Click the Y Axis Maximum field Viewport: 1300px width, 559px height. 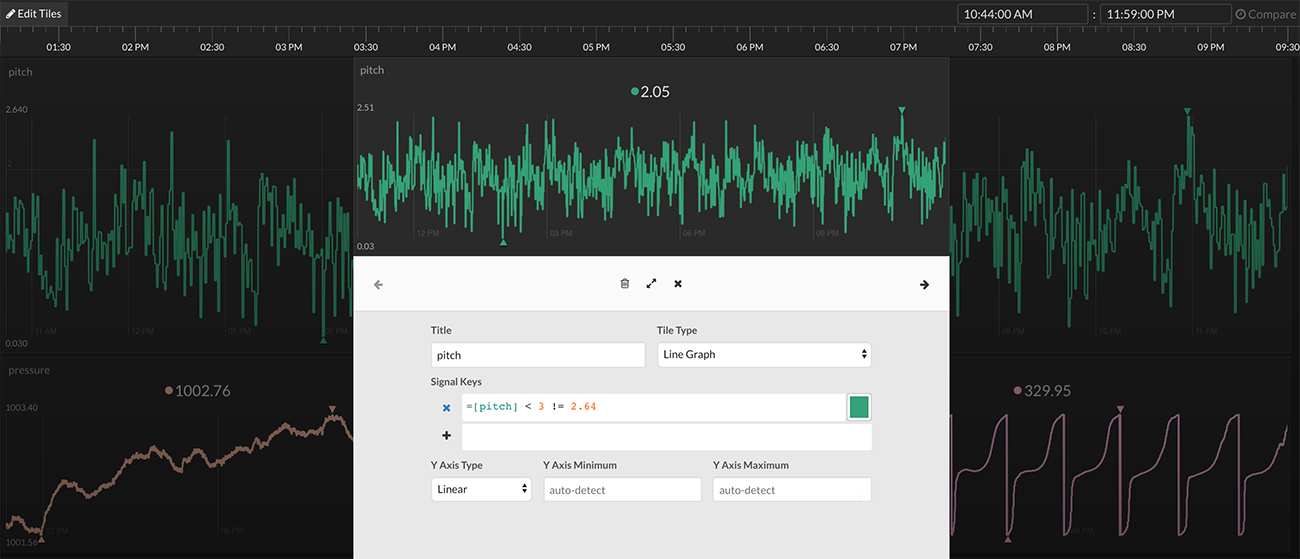pos(791,490)
